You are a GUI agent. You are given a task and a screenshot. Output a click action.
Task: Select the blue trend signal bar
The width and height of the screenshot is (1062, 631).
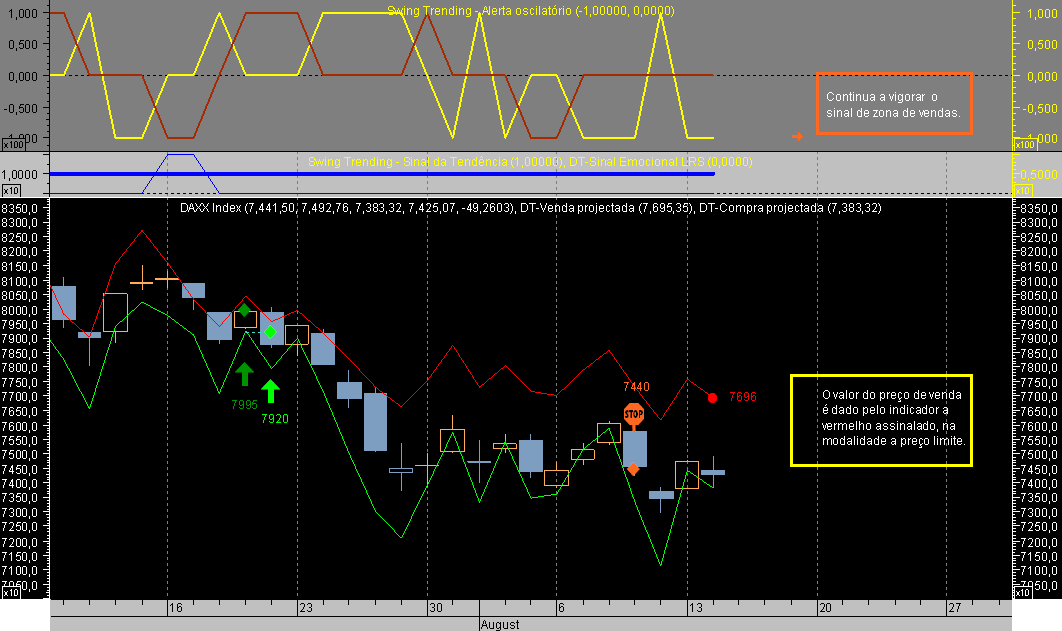[x=400, y=172]
